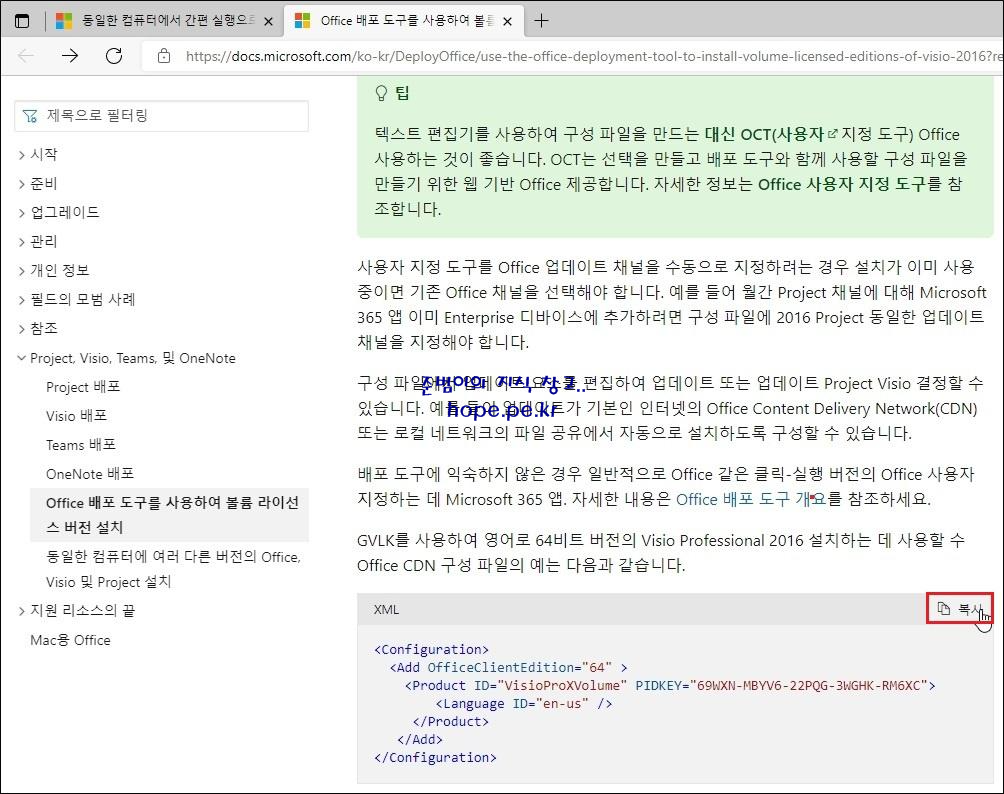Viewport: 1004px width, 794px height.
Task: Open Project 배포 in sidebar
Action: [x=83, y=387]
